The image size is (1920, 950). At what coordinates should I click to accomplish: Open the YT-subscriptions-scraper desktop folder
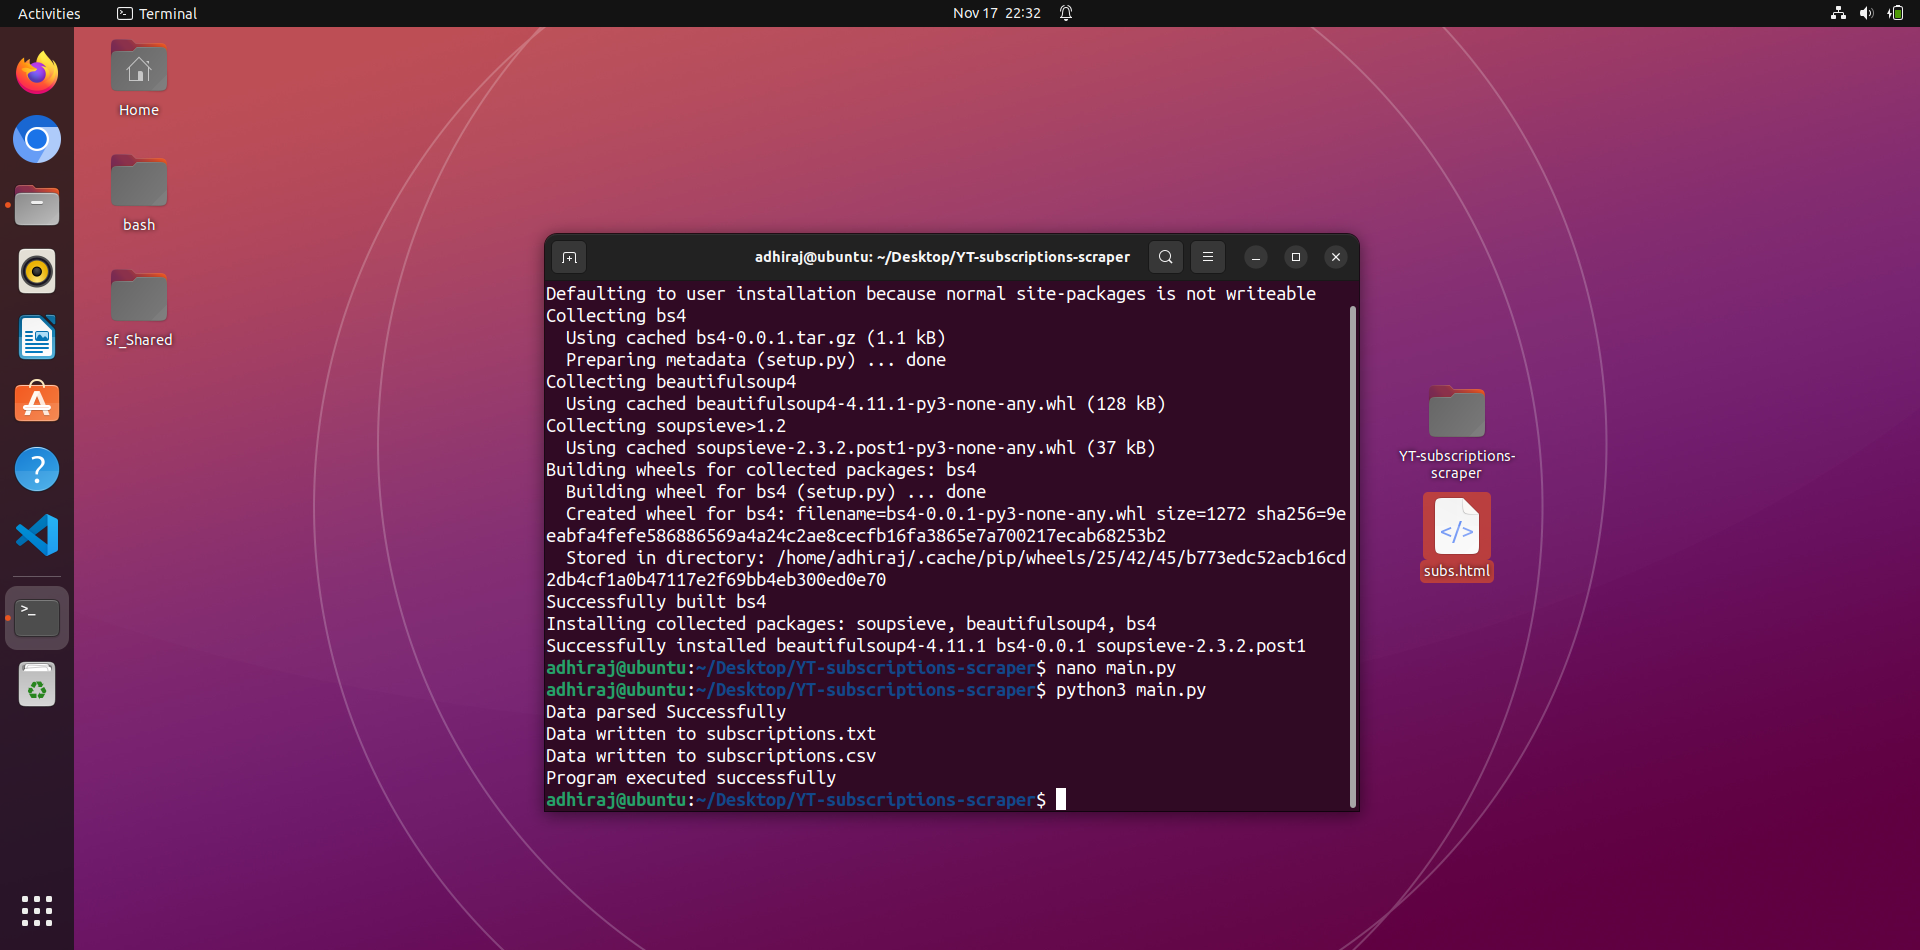pos(1456,411)
